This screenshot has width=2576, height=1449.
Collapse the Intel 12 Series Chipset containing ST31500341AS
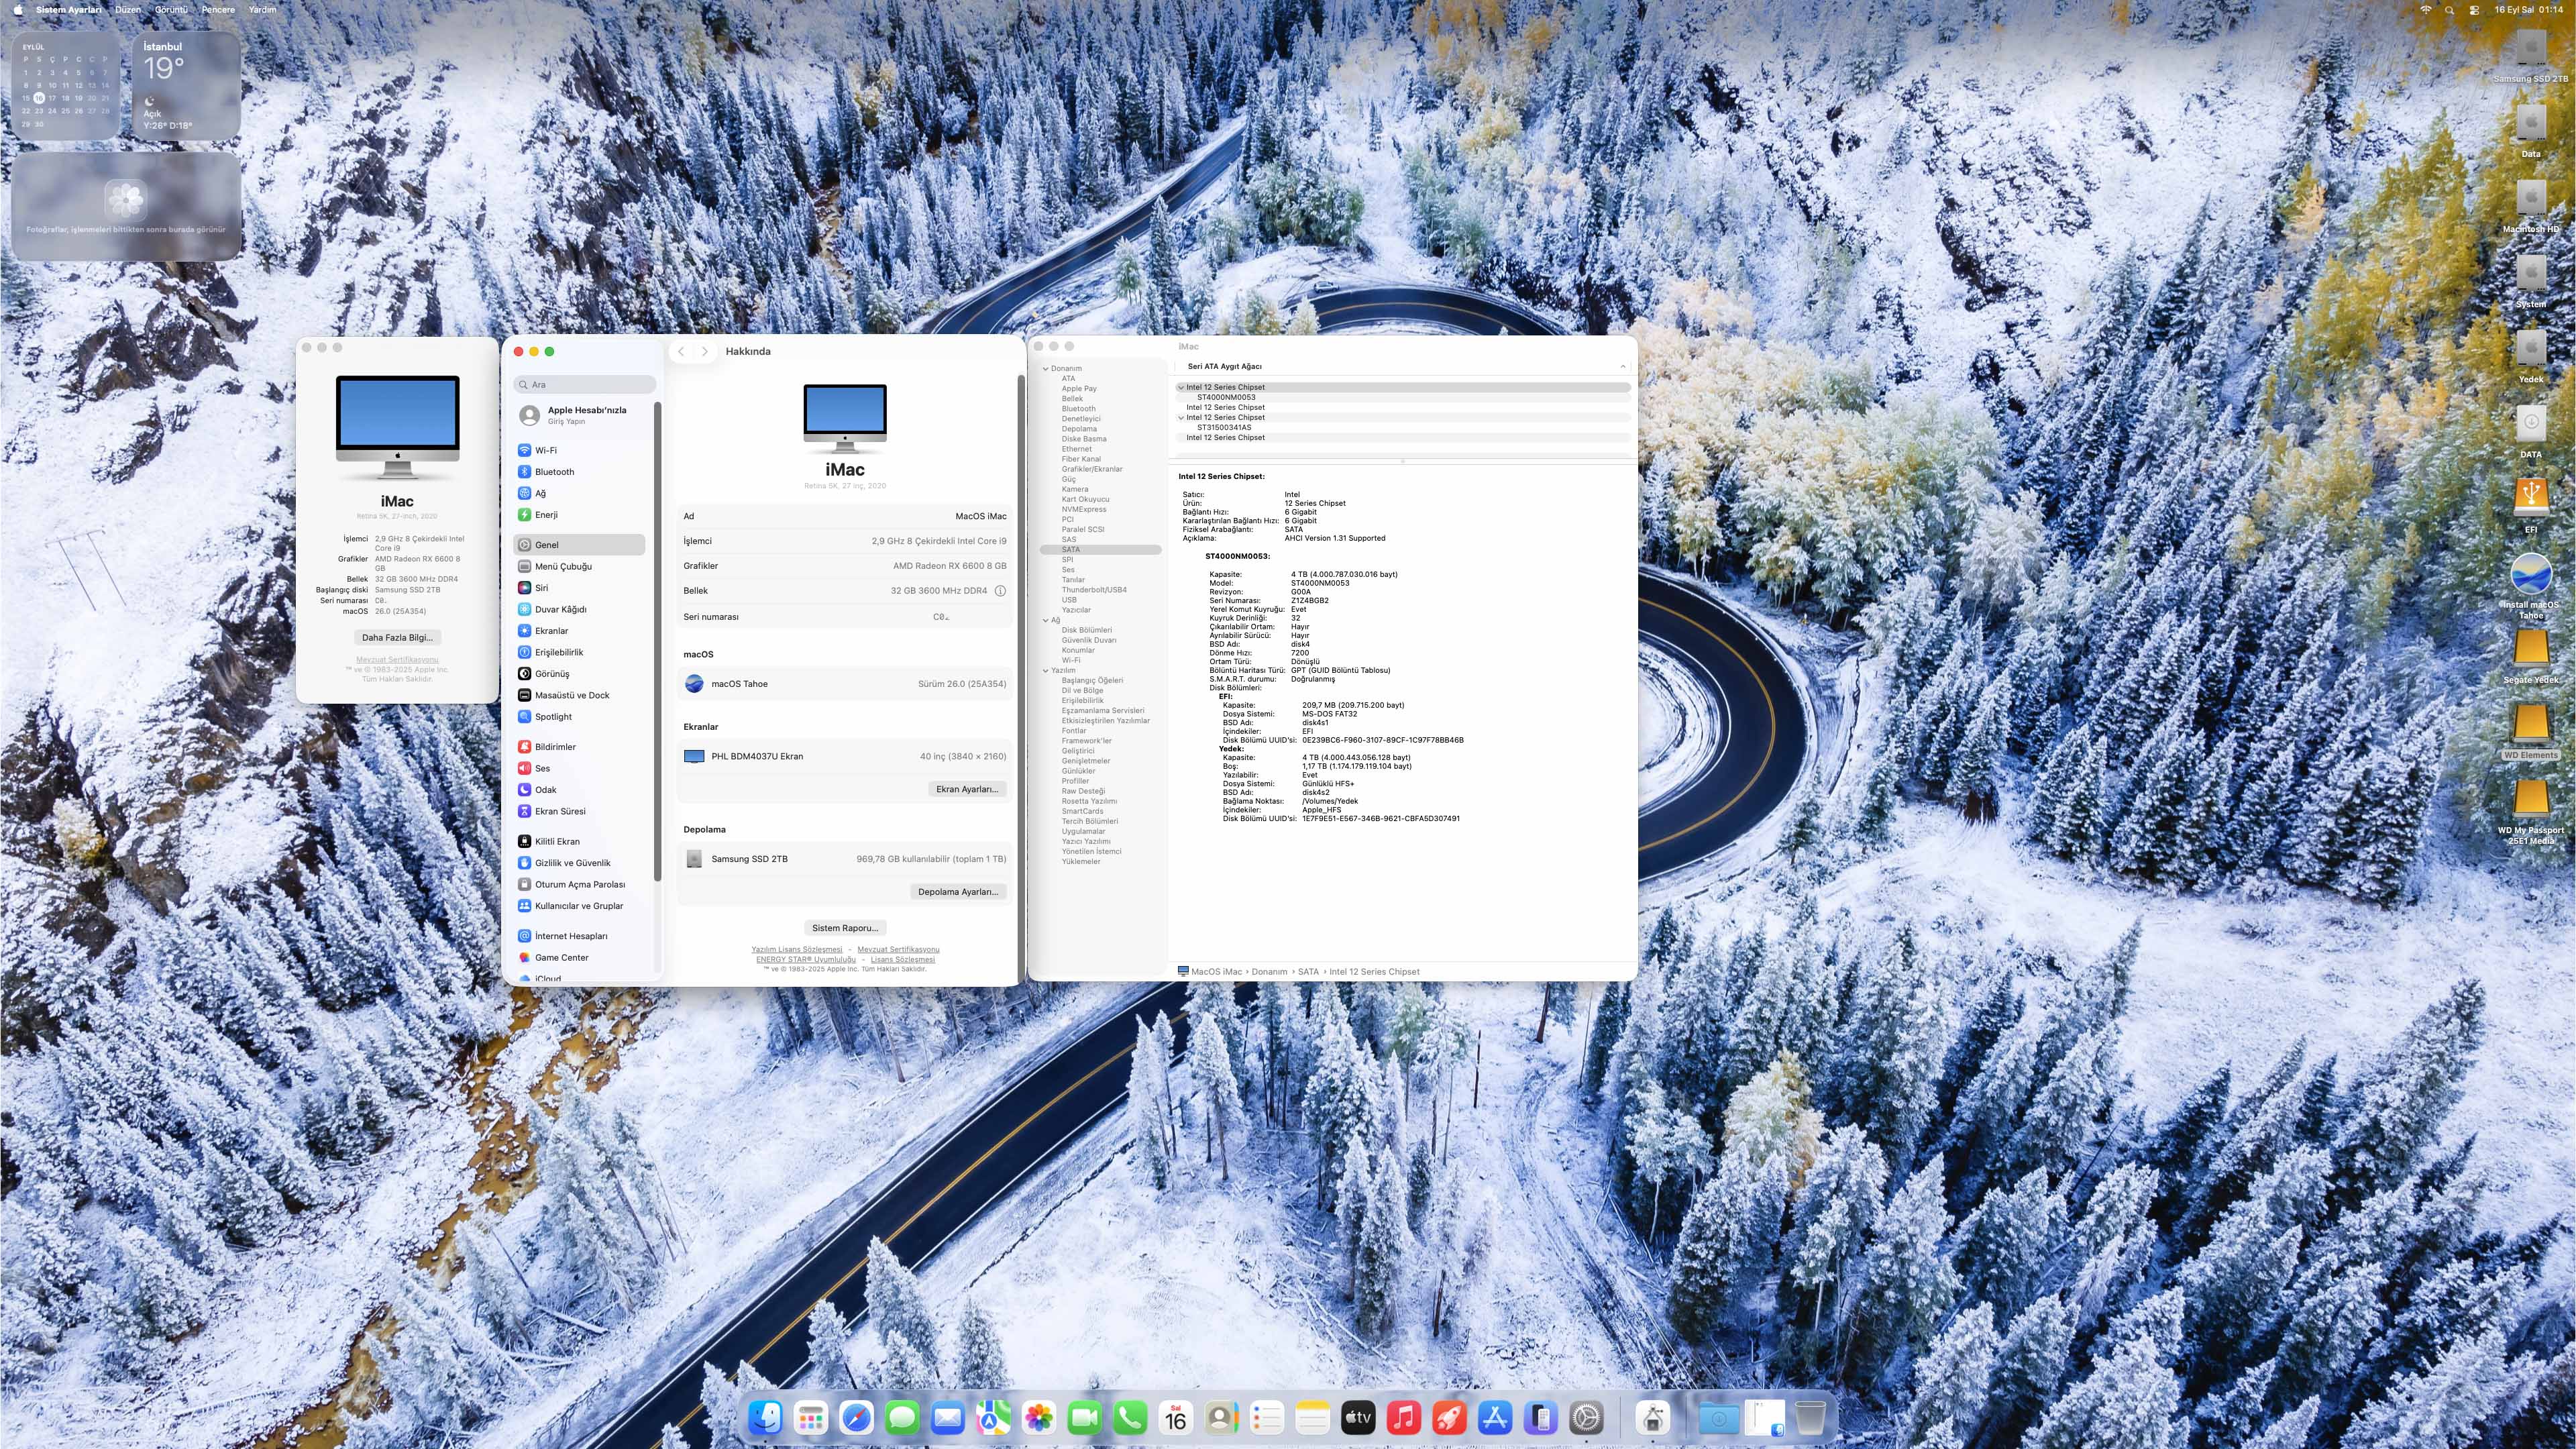[x=1181, y=418]
